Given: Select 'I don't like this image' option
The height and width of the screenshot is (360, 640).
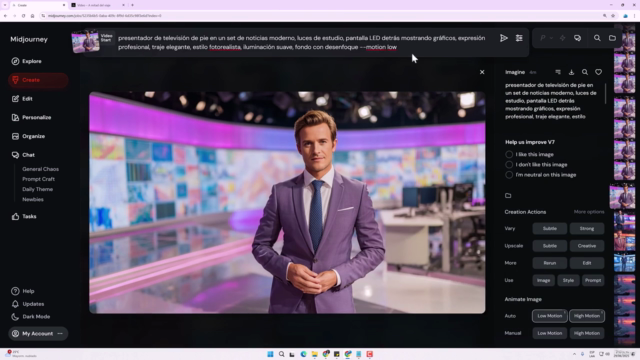Looking at the screenshot, I should coord(536,164).
